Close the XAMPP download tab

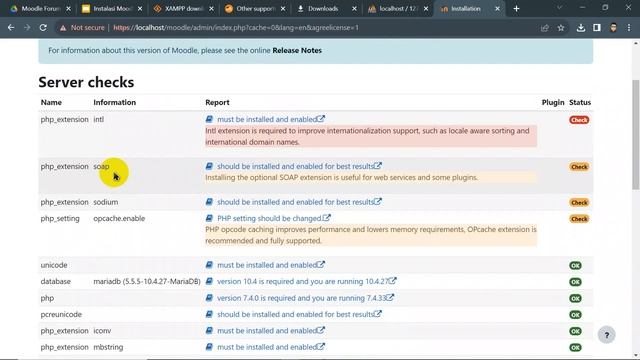(211, 9)
